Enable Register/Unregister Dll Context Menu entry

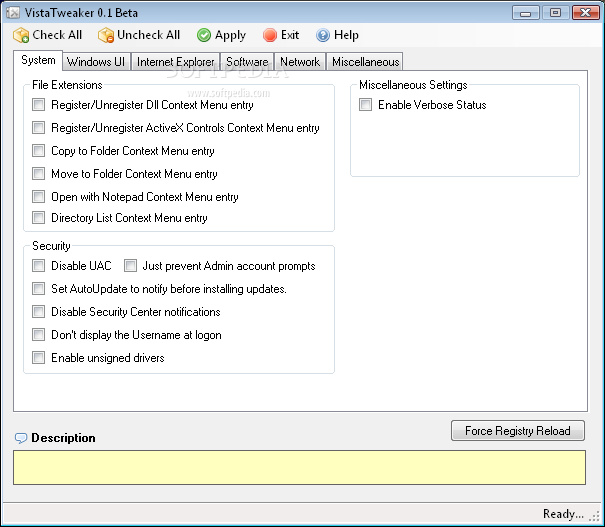pos(38,105)
